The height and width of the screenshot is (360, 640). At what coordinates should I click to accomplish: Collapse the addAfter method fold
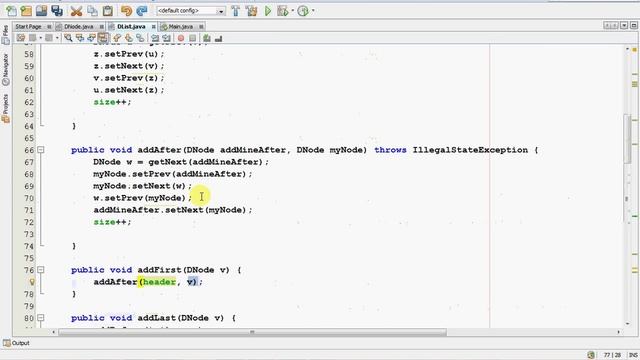click(x=41, y=150)
